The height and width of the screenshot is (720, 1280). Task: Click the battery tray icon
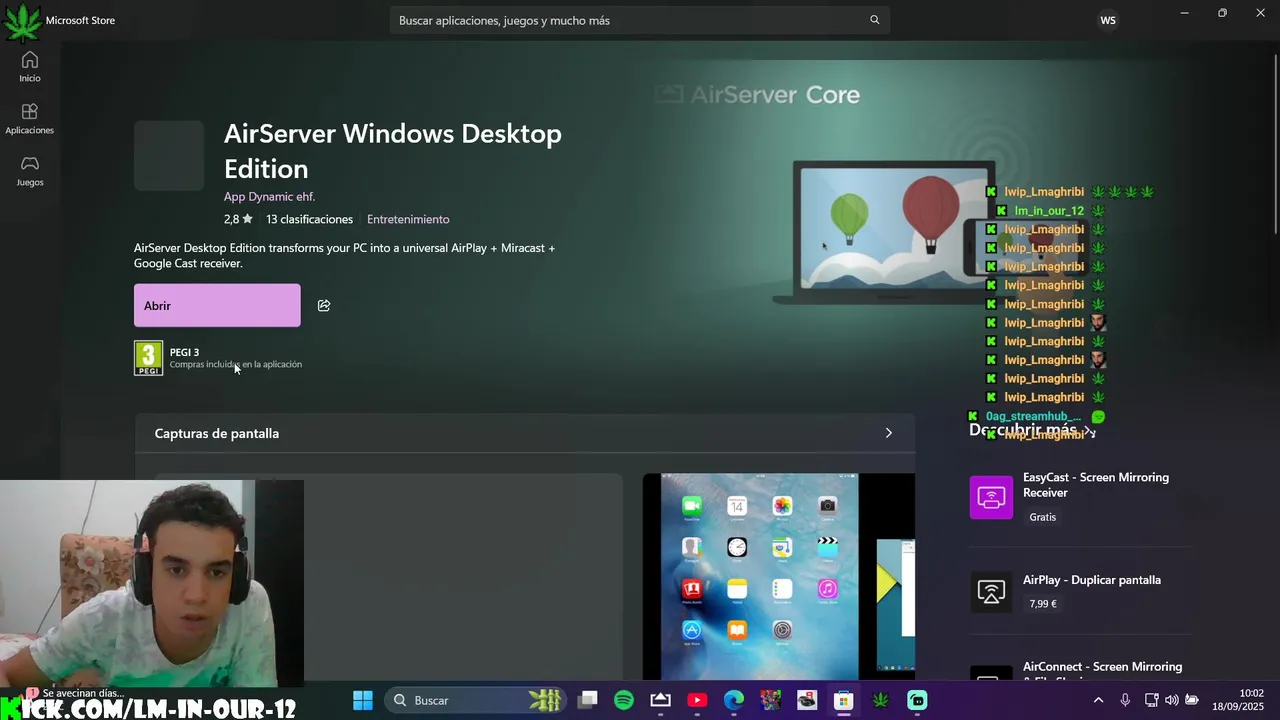[x=1192, y=700]
